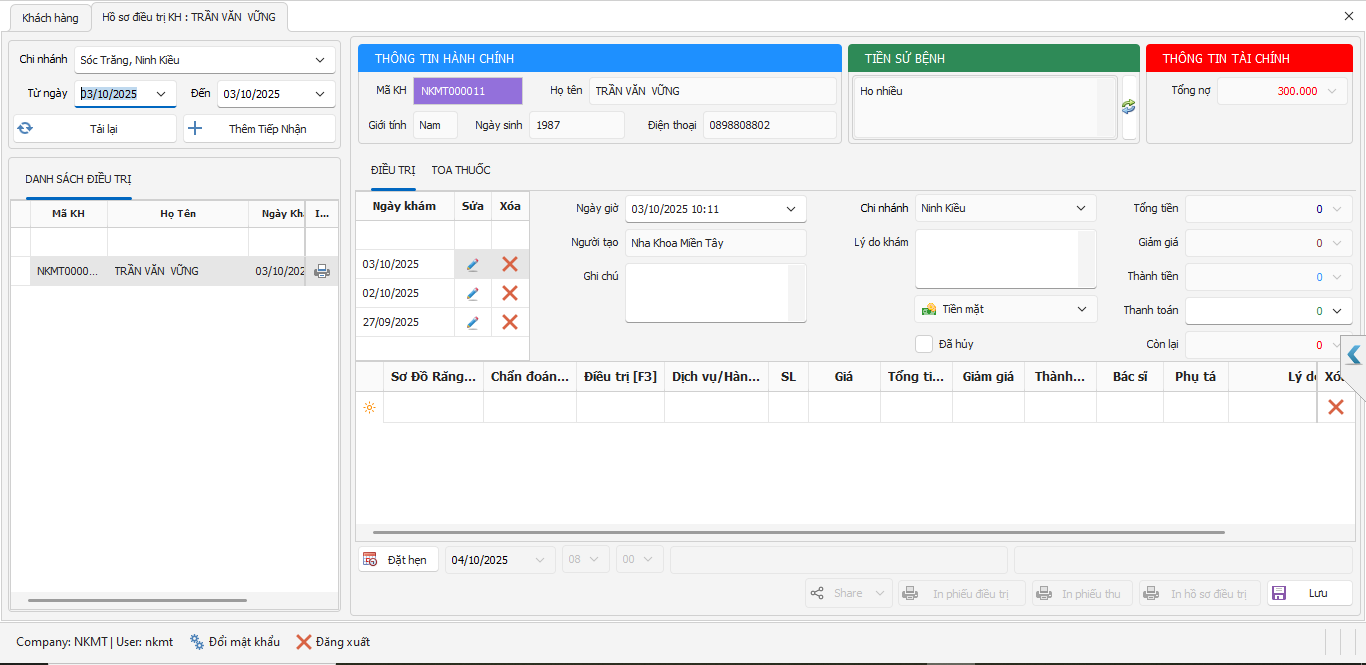Image resolution: width=1366 pixels, height=665 pixels.
Task: Click Đăng xuất to log out
Action: tap(333, 642)
